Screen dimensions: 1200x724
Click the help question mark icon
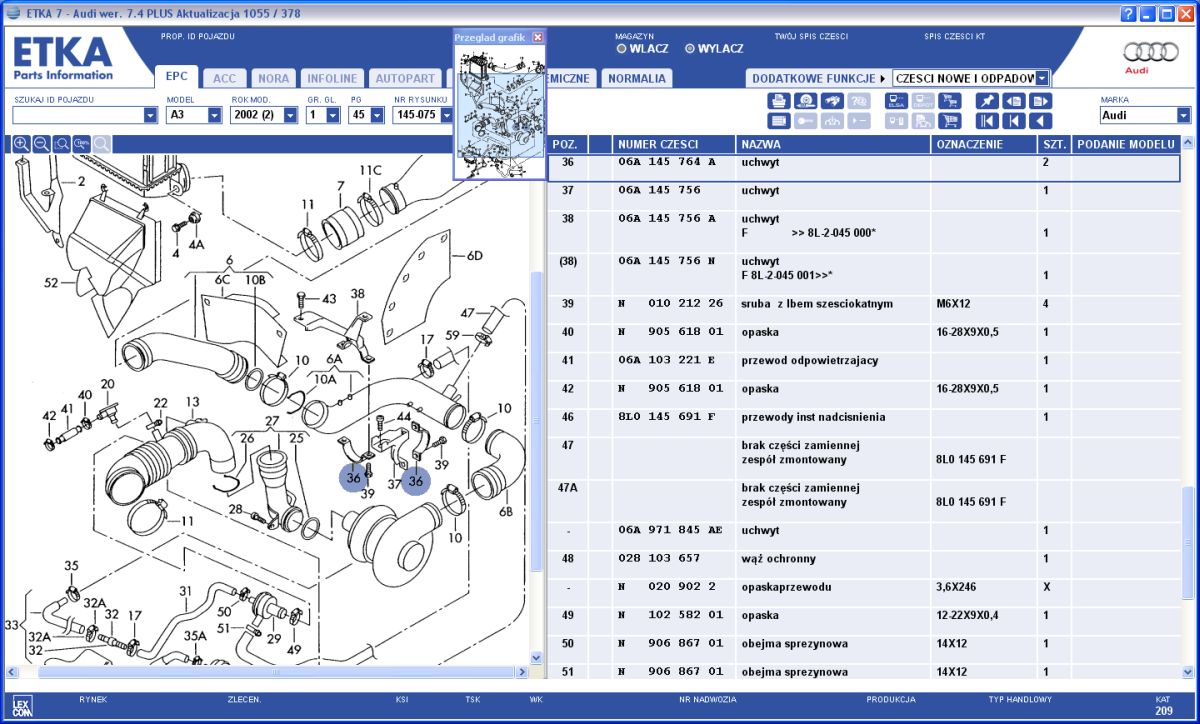1128,13
